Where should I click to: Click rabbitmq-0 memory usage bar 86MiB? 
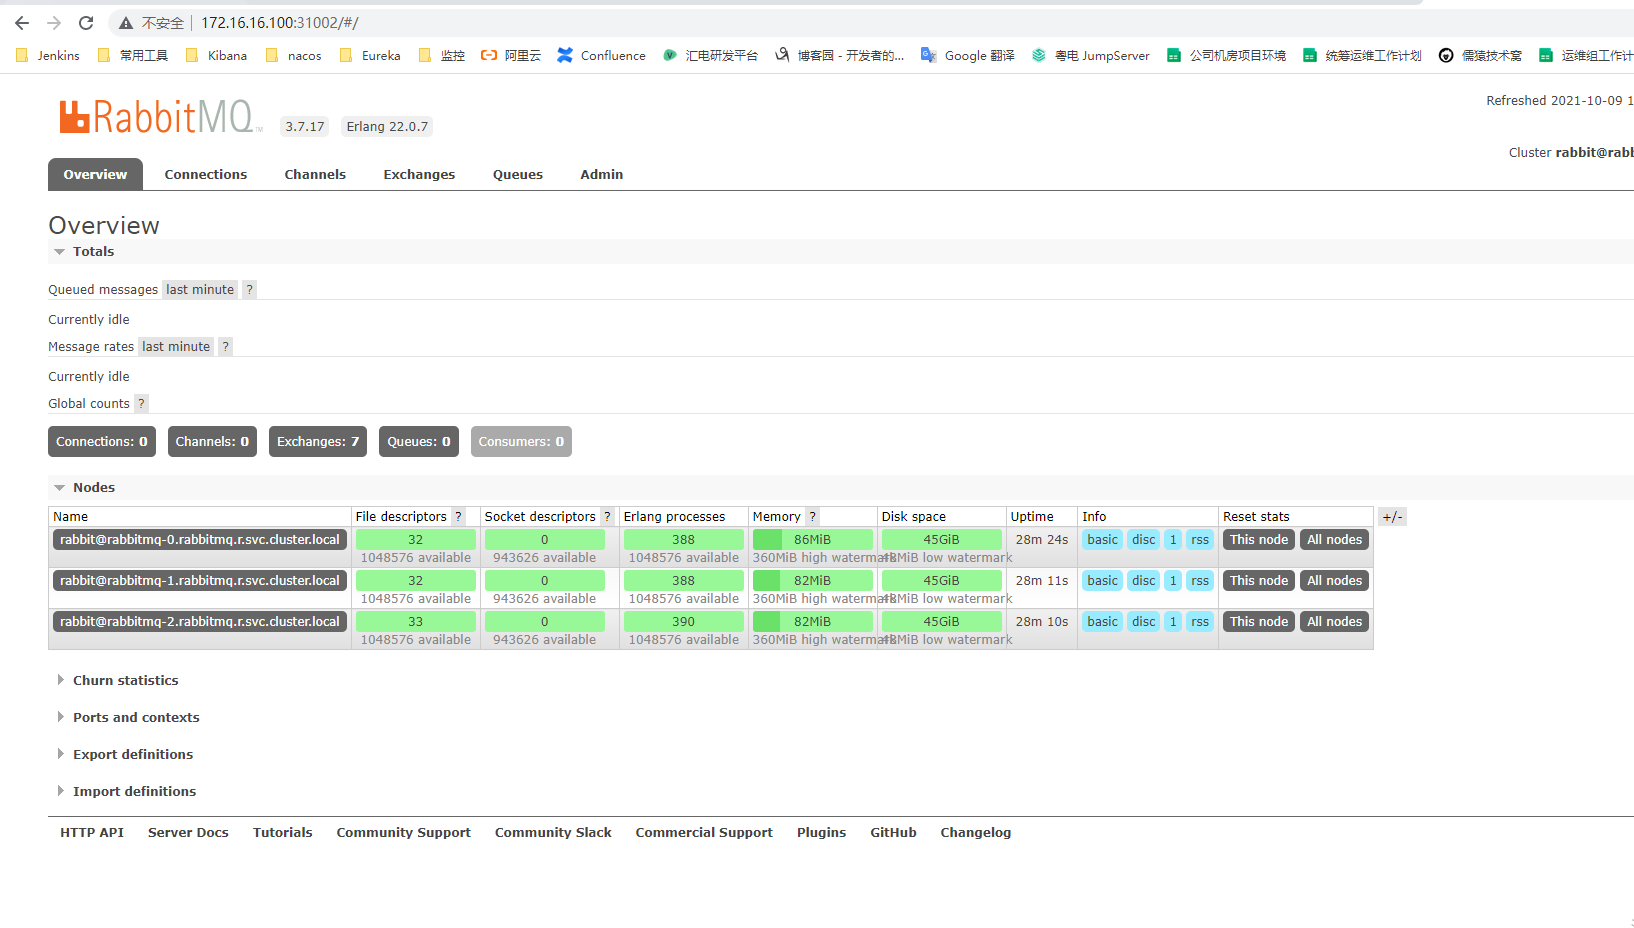pyautogui.click(x=812, y=540)
